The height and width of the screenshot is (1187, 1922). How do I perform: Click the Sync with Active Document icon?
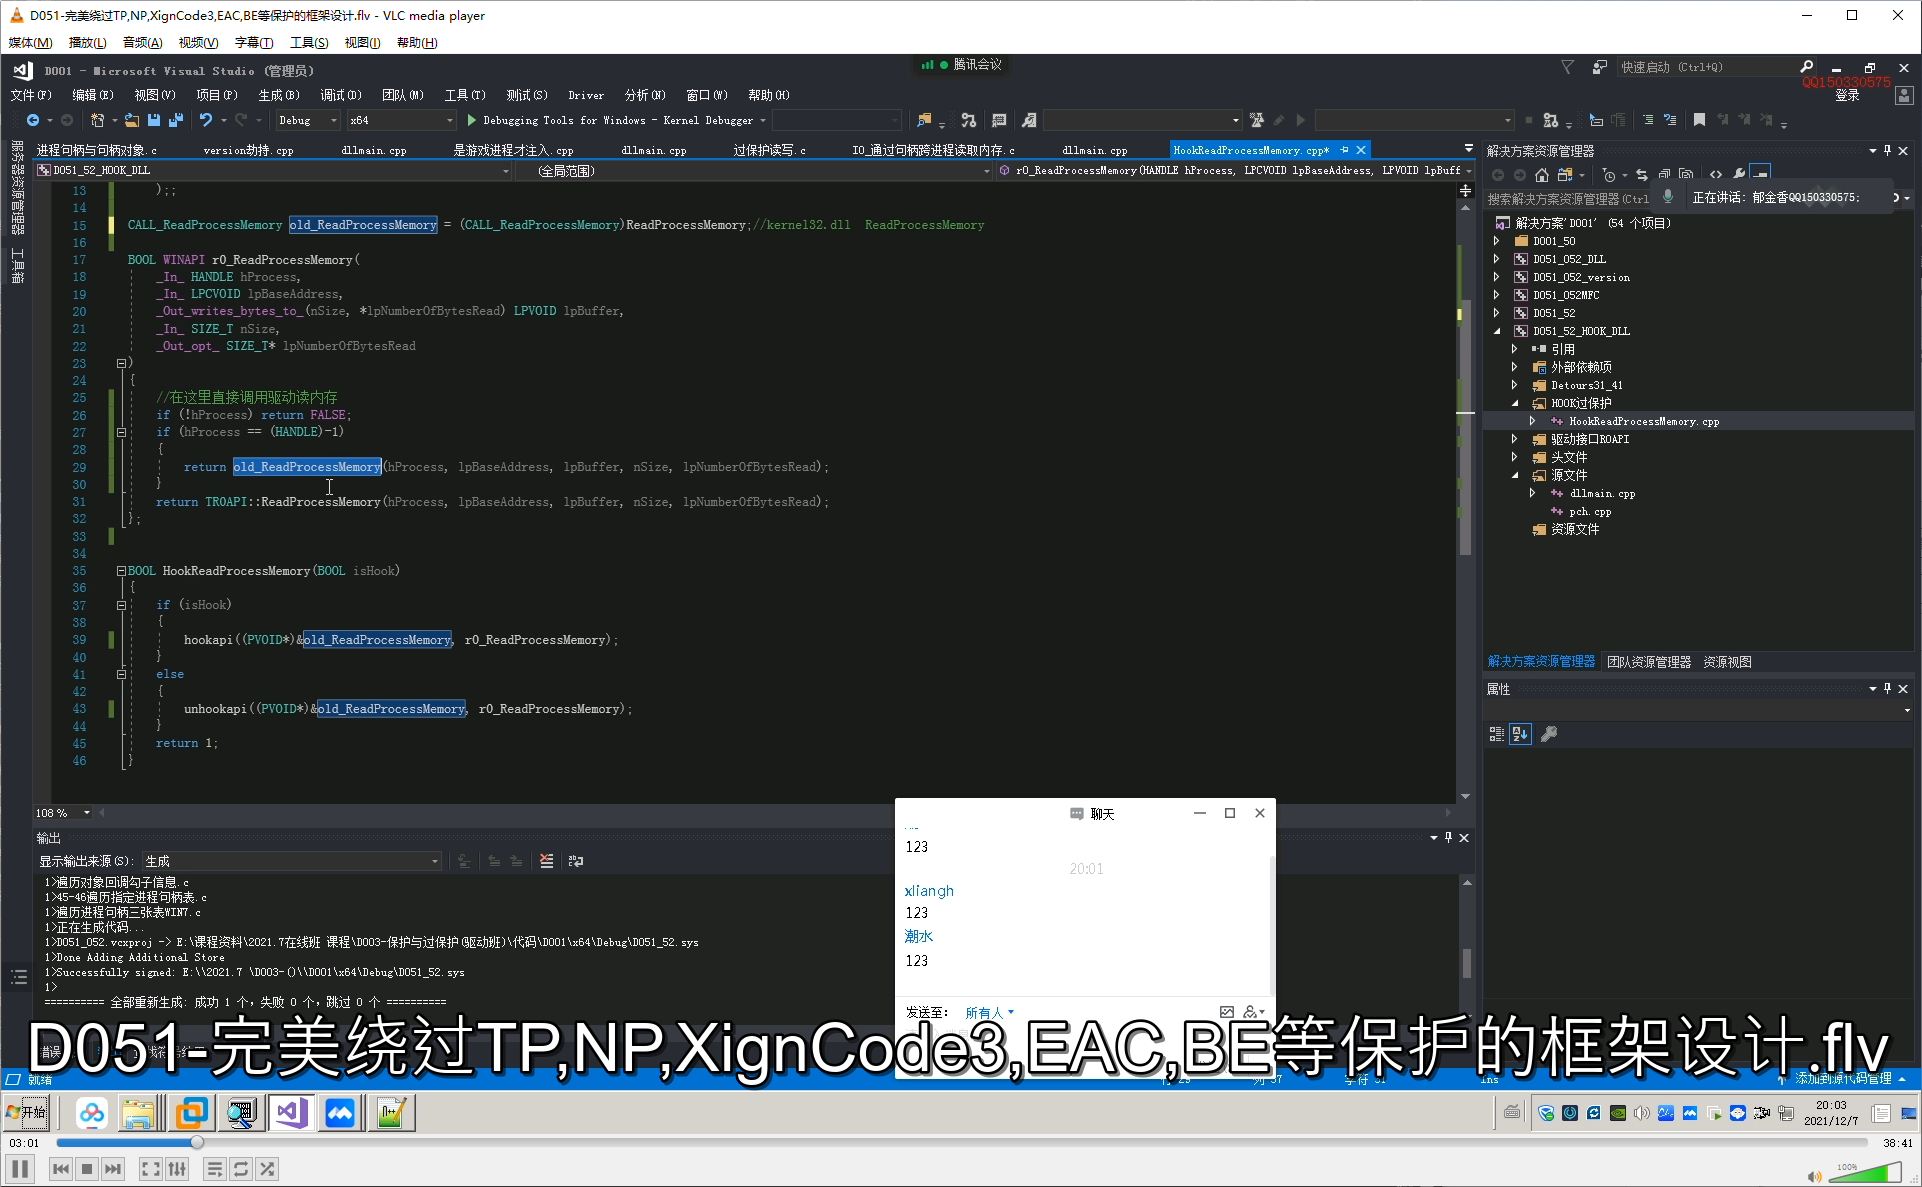tap(1641, 174)
